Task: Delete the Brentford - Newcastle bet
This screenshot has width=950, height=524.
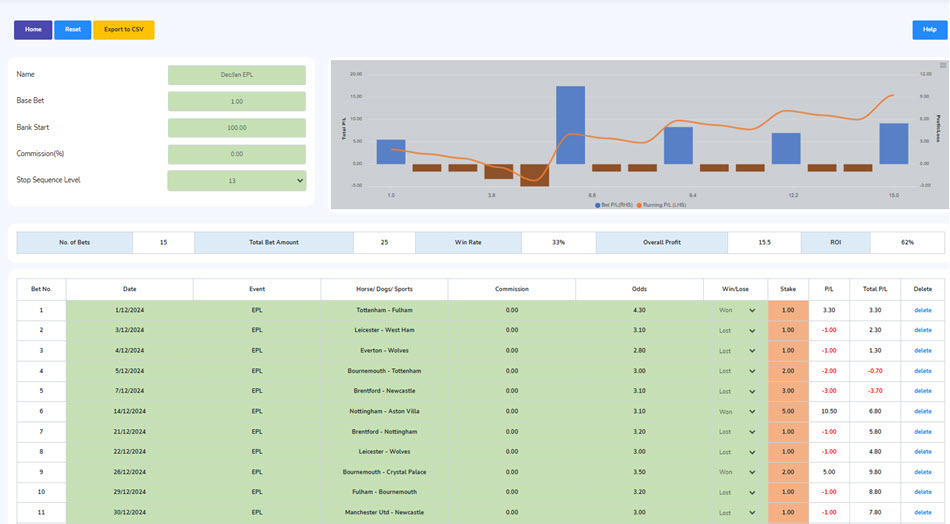Action: pyautogui.click(x=922, y=390)
